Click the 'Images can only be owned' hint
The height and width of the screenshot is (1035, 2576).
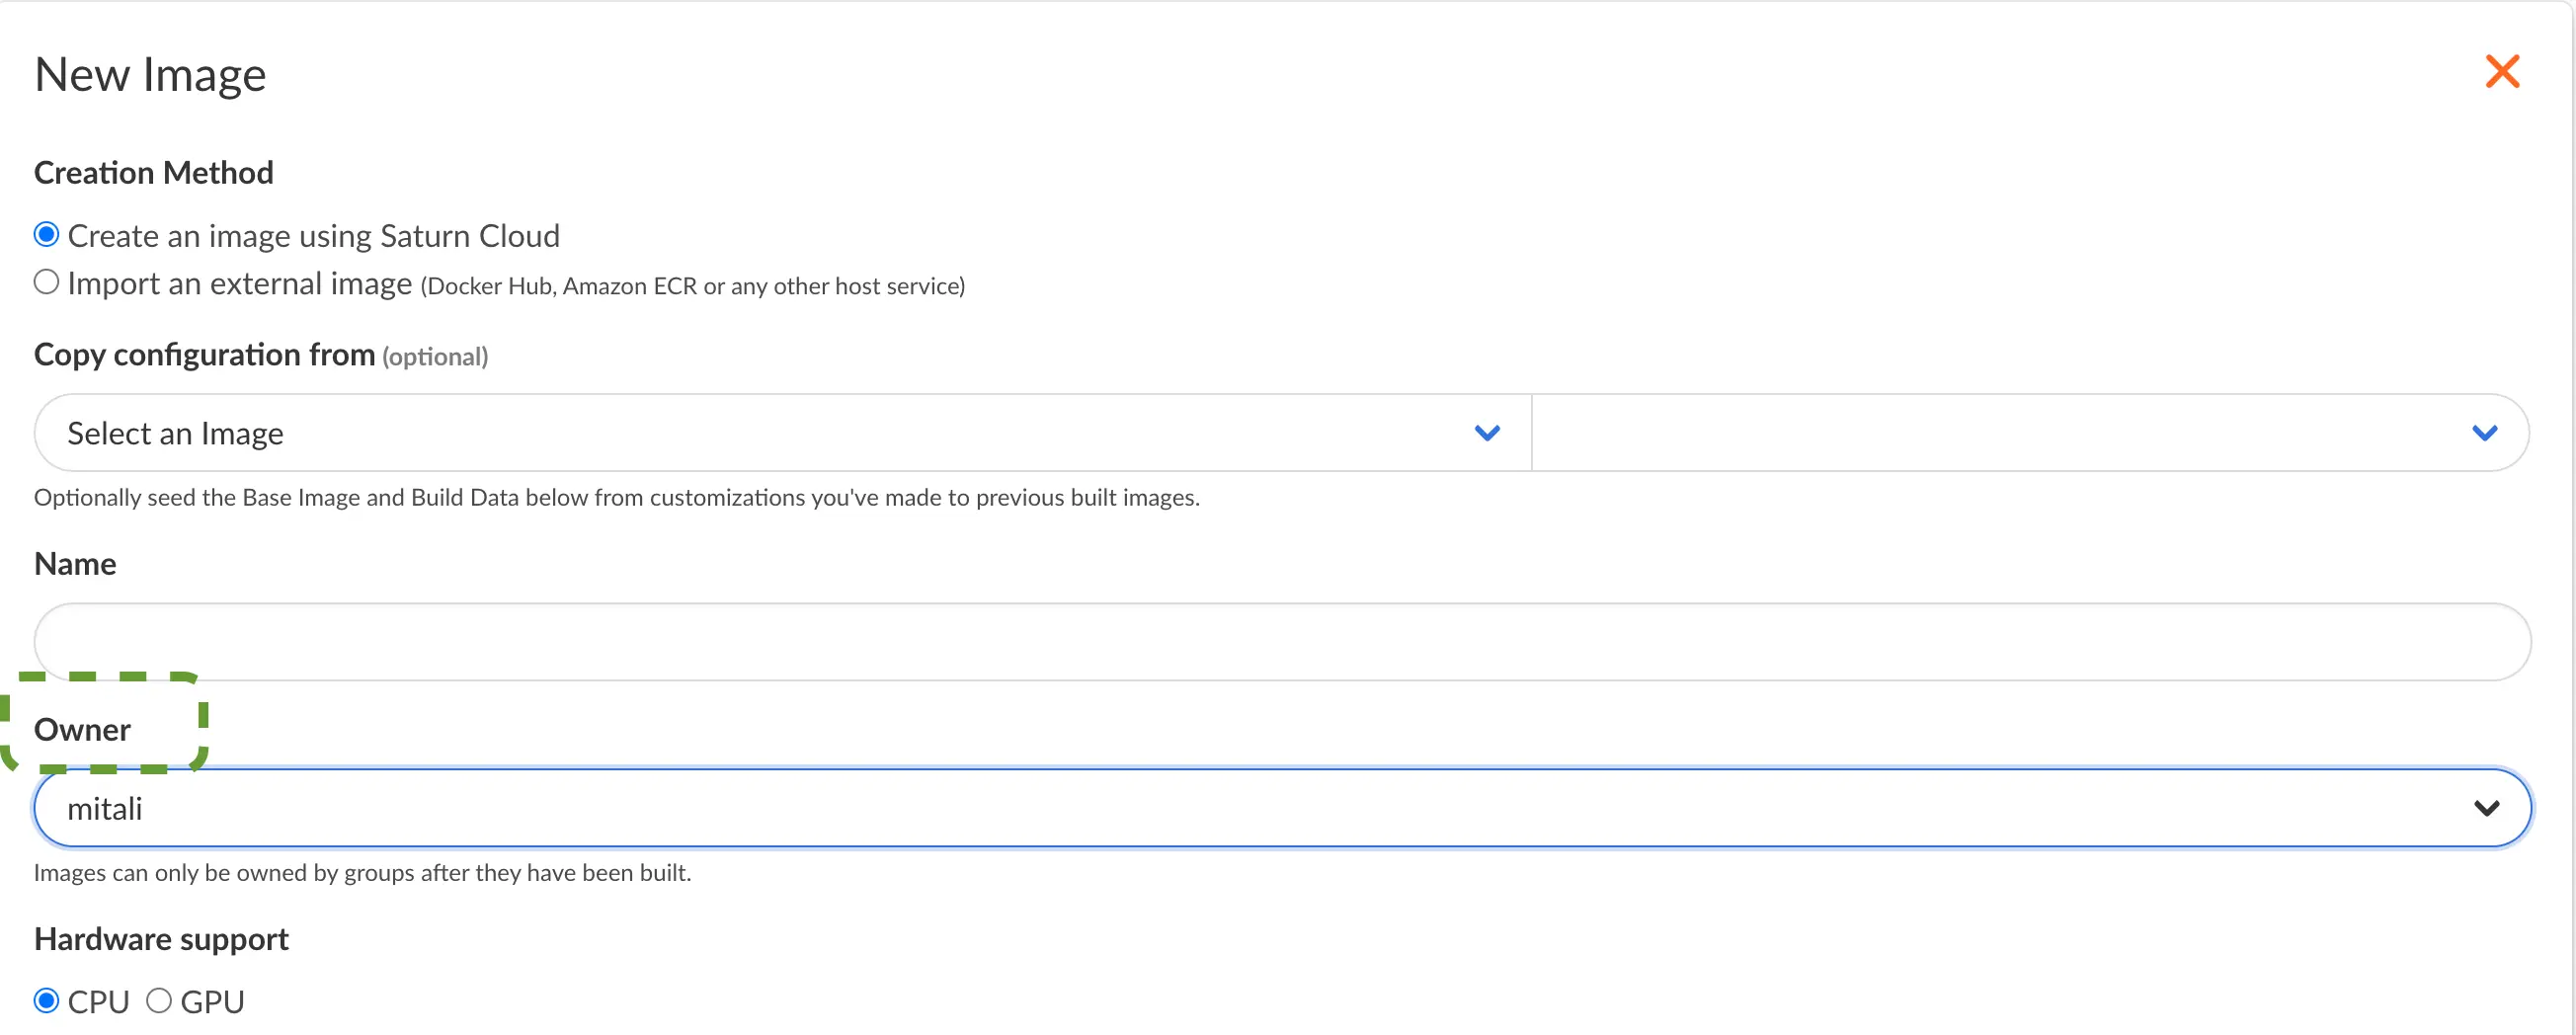(x=362, y=873)
